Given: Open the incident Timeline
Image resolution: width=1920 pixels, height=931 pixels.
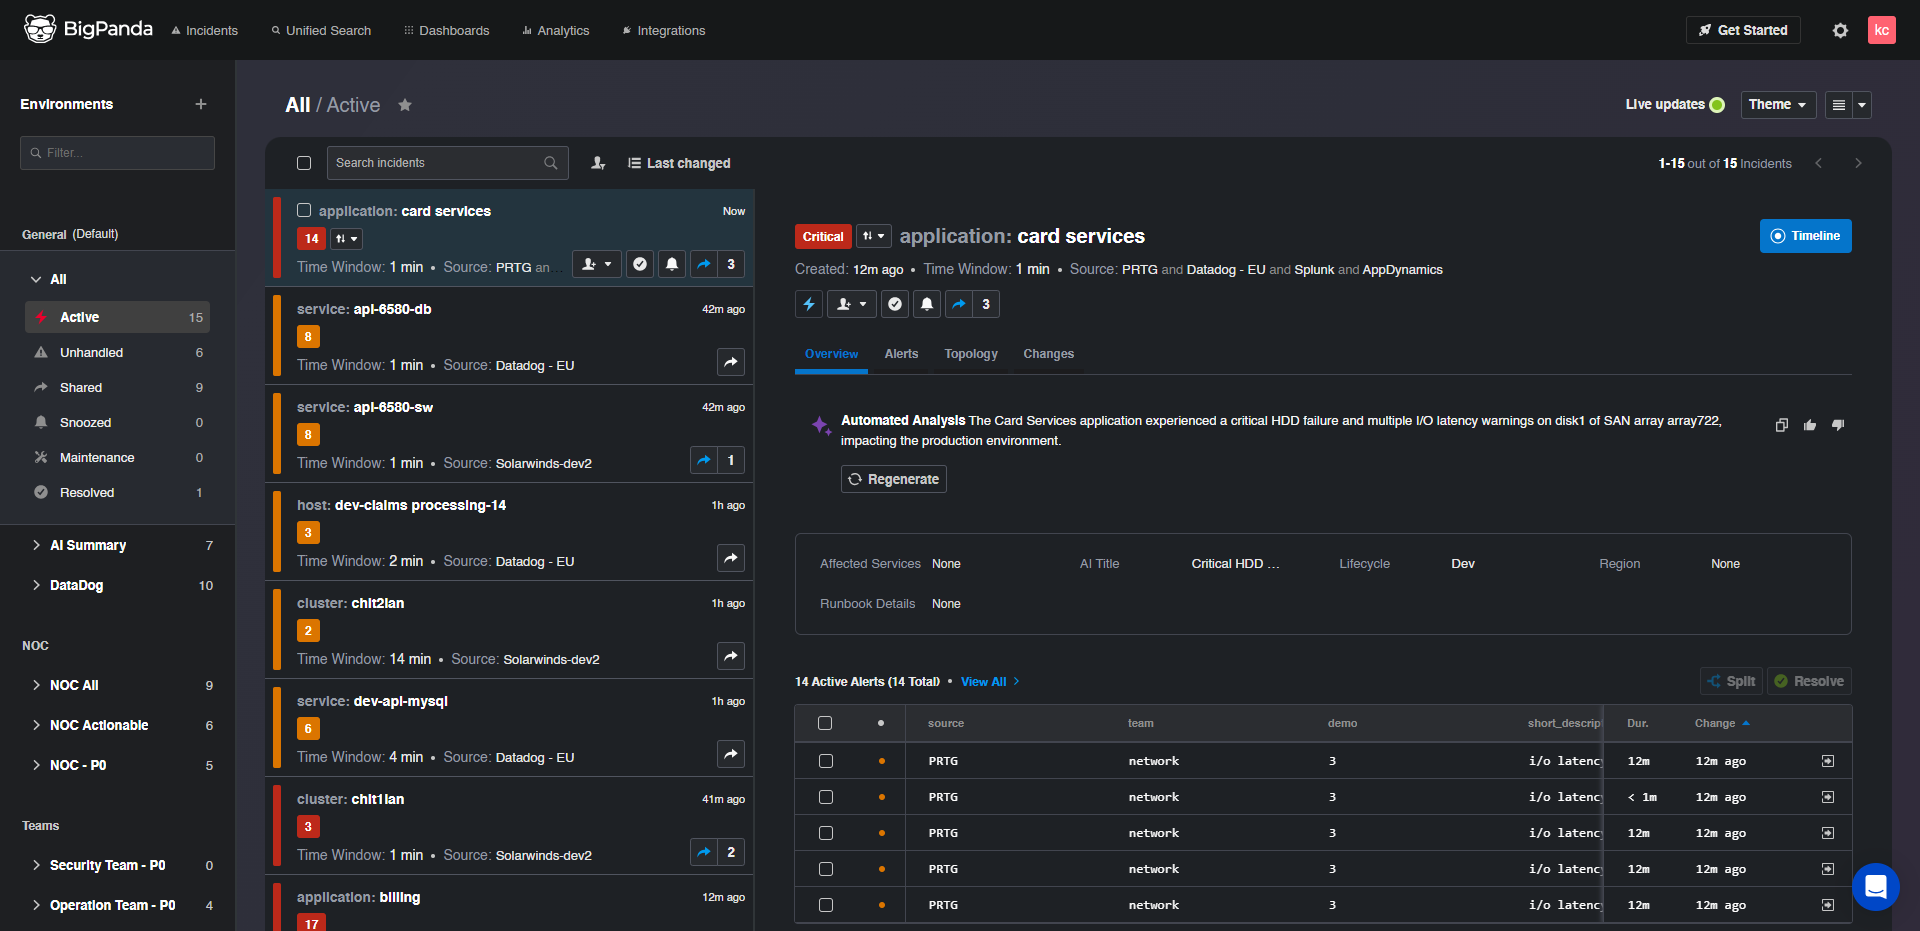Looking at the screenshot, I should pyautogui.click(x=1805, y=236).
